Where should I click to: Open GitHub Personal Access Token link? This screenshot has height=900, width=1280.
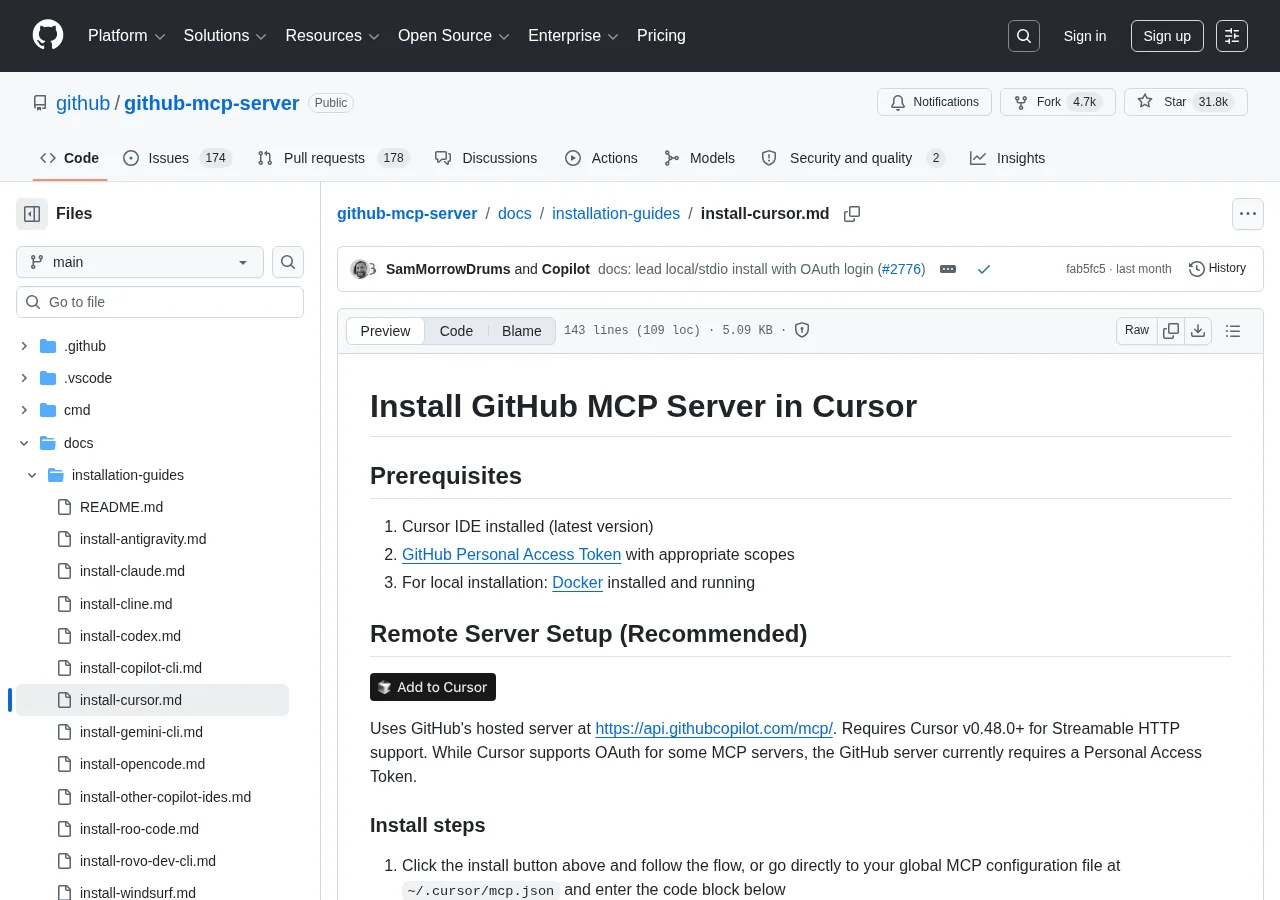coord(512,554)
